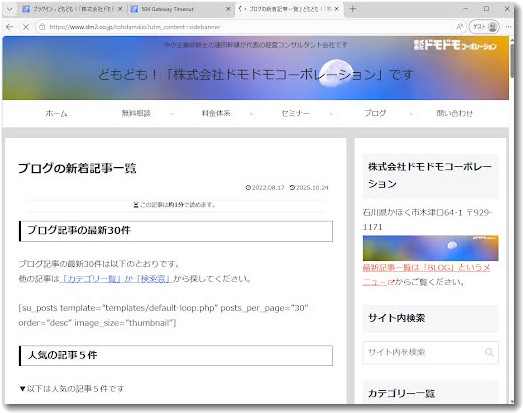The height and width of the screenshot is (413, 523).
Task: Minimize the browser window
Action: coord(466,9)
